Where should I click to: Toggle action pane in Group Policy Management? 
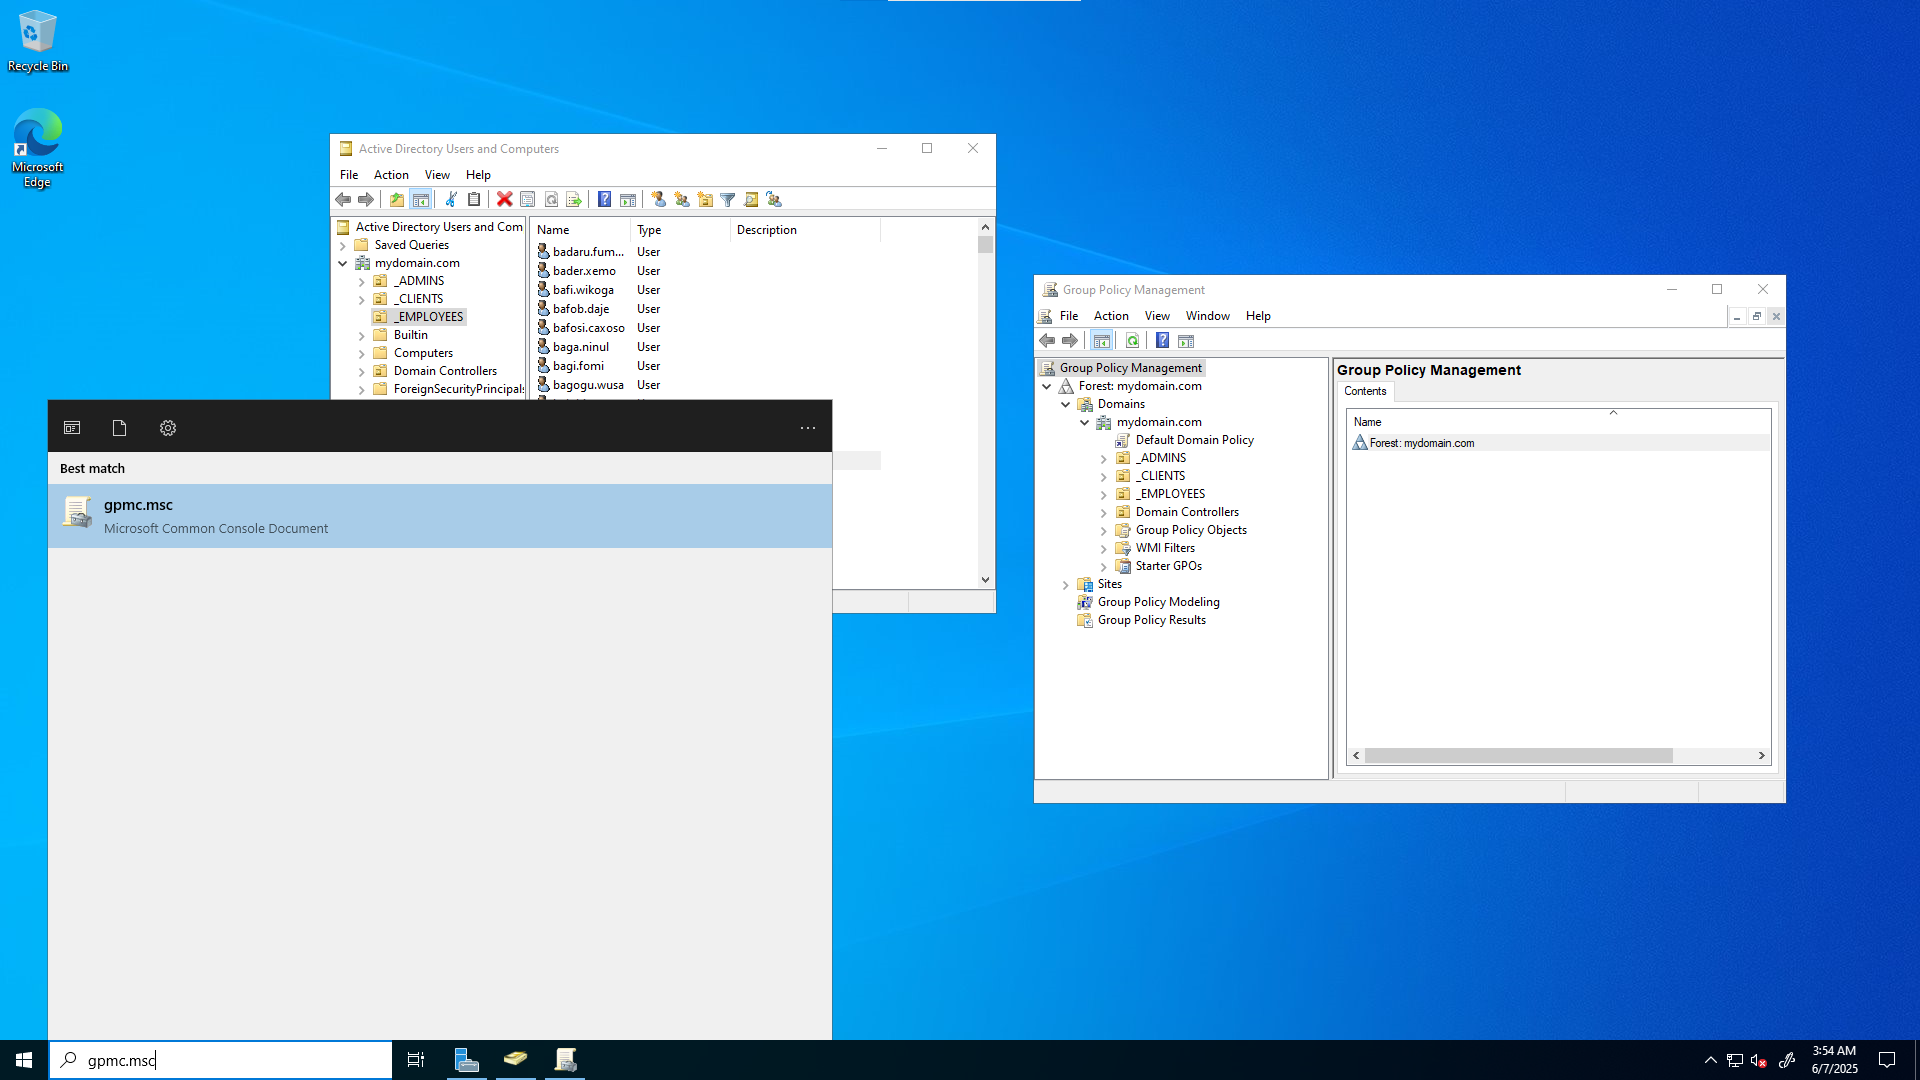pyautogui.click(x=1186, y=341)
